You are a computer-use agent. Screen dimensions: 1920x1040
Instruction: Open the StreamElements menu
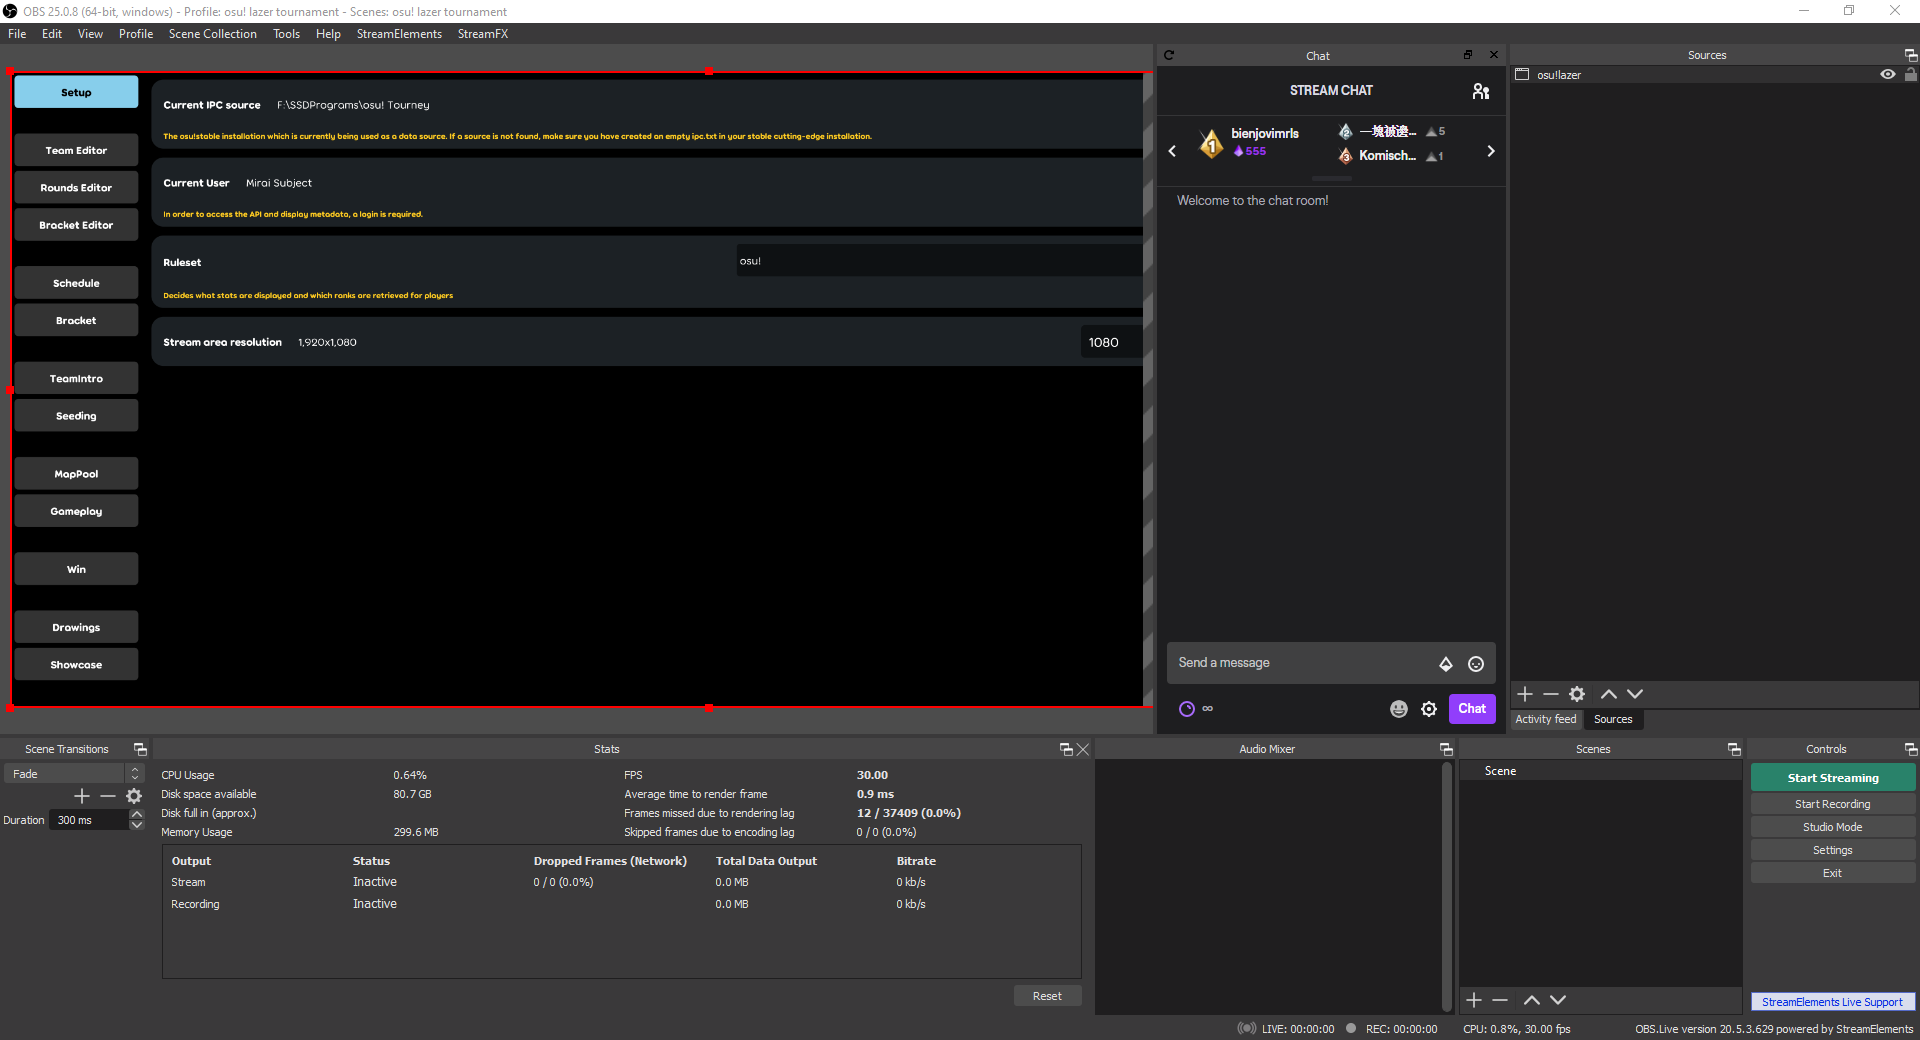(x=399, y=34)
